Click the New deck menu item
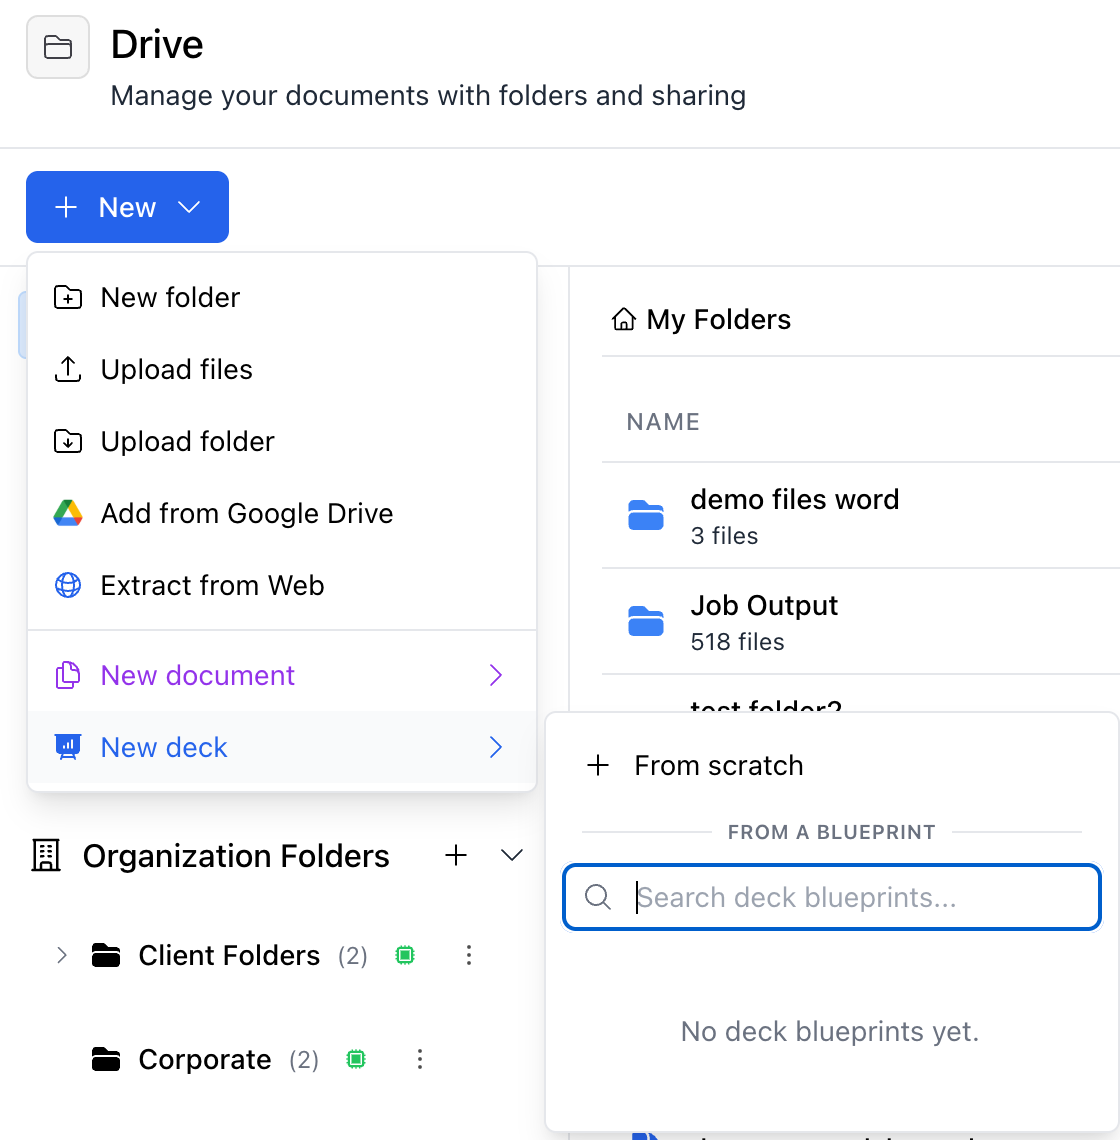This screenshot has height=1140, width=1120. click(281, 747)
